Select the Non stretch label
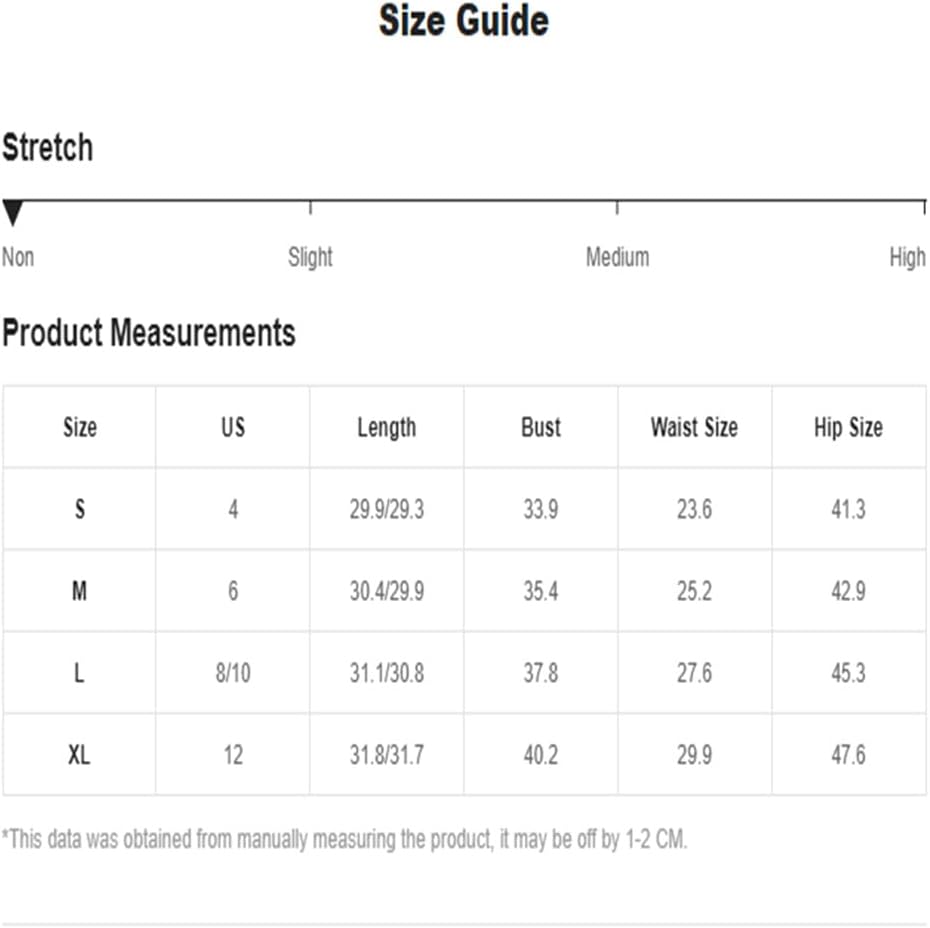 click(18, 257)
